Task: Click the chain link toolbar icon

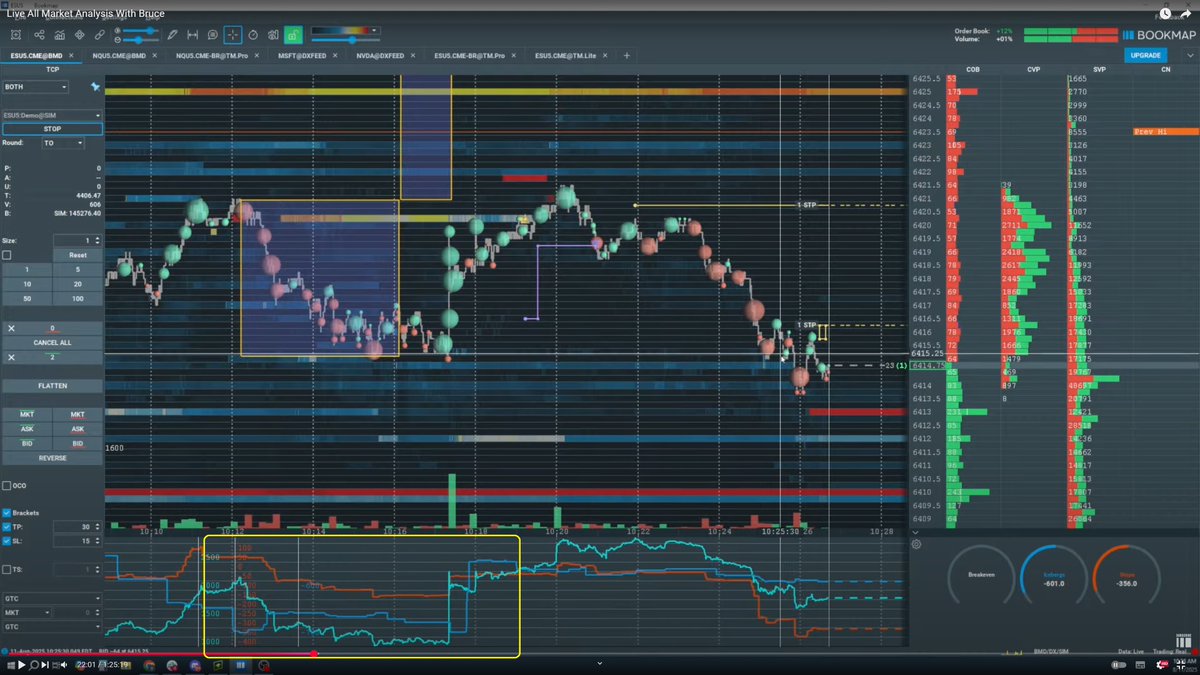Action: pos(100,35)
